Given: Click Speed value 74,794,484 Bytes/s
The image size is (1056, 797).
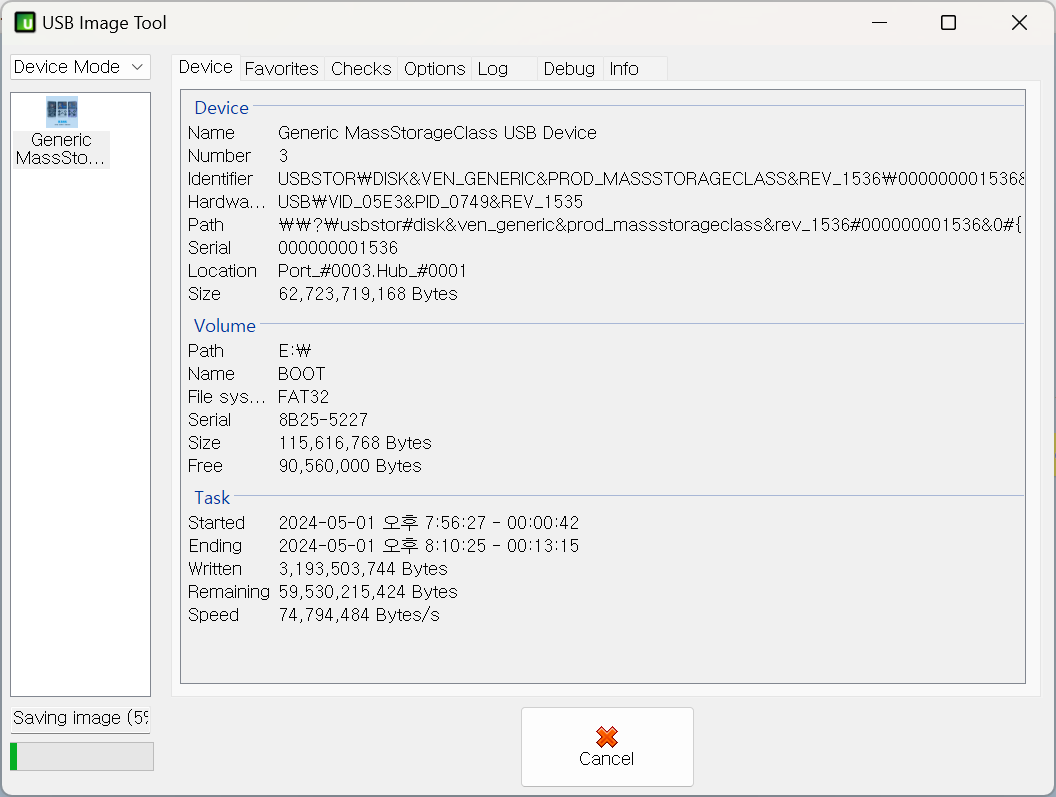Looking at the screenshot, I should tap(359, 614).
